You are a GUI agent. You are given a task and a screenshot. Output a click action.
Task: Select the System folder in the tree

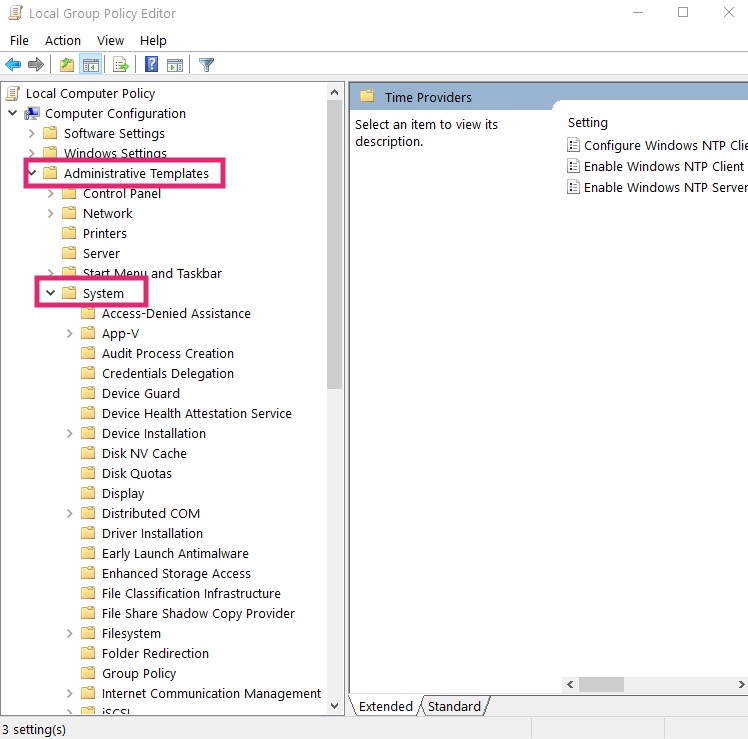click(103, 293)
